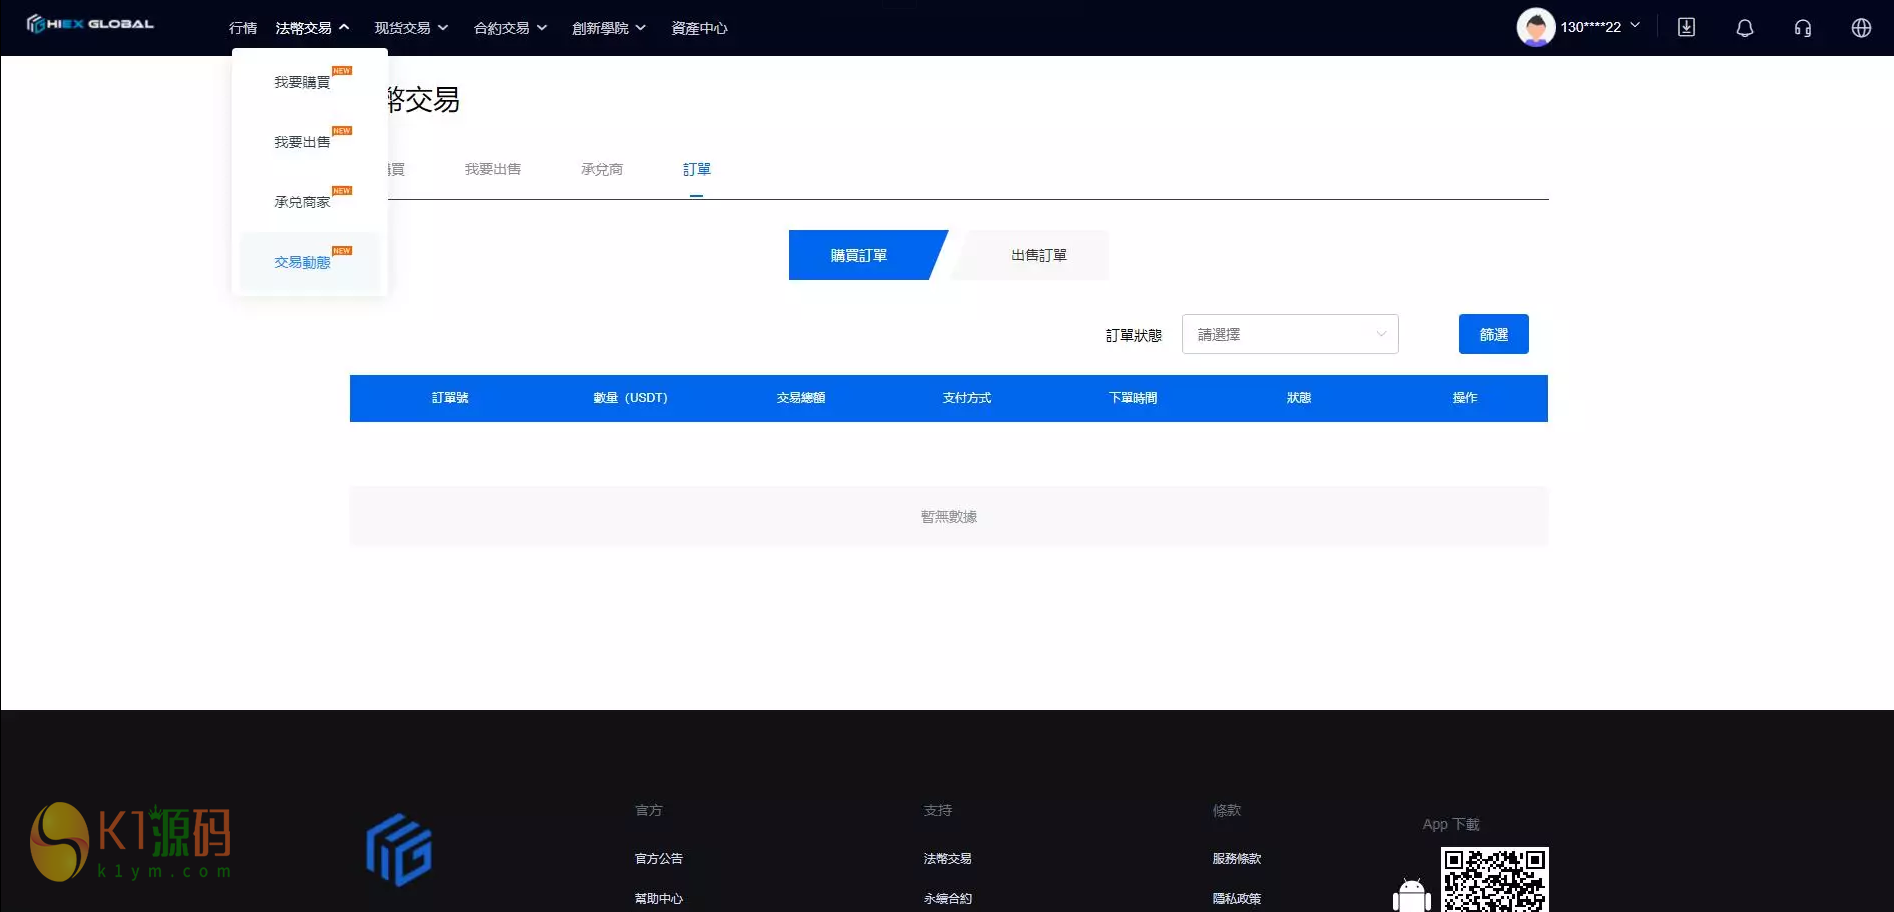Click the user avatar picture

click(1535, 27)
